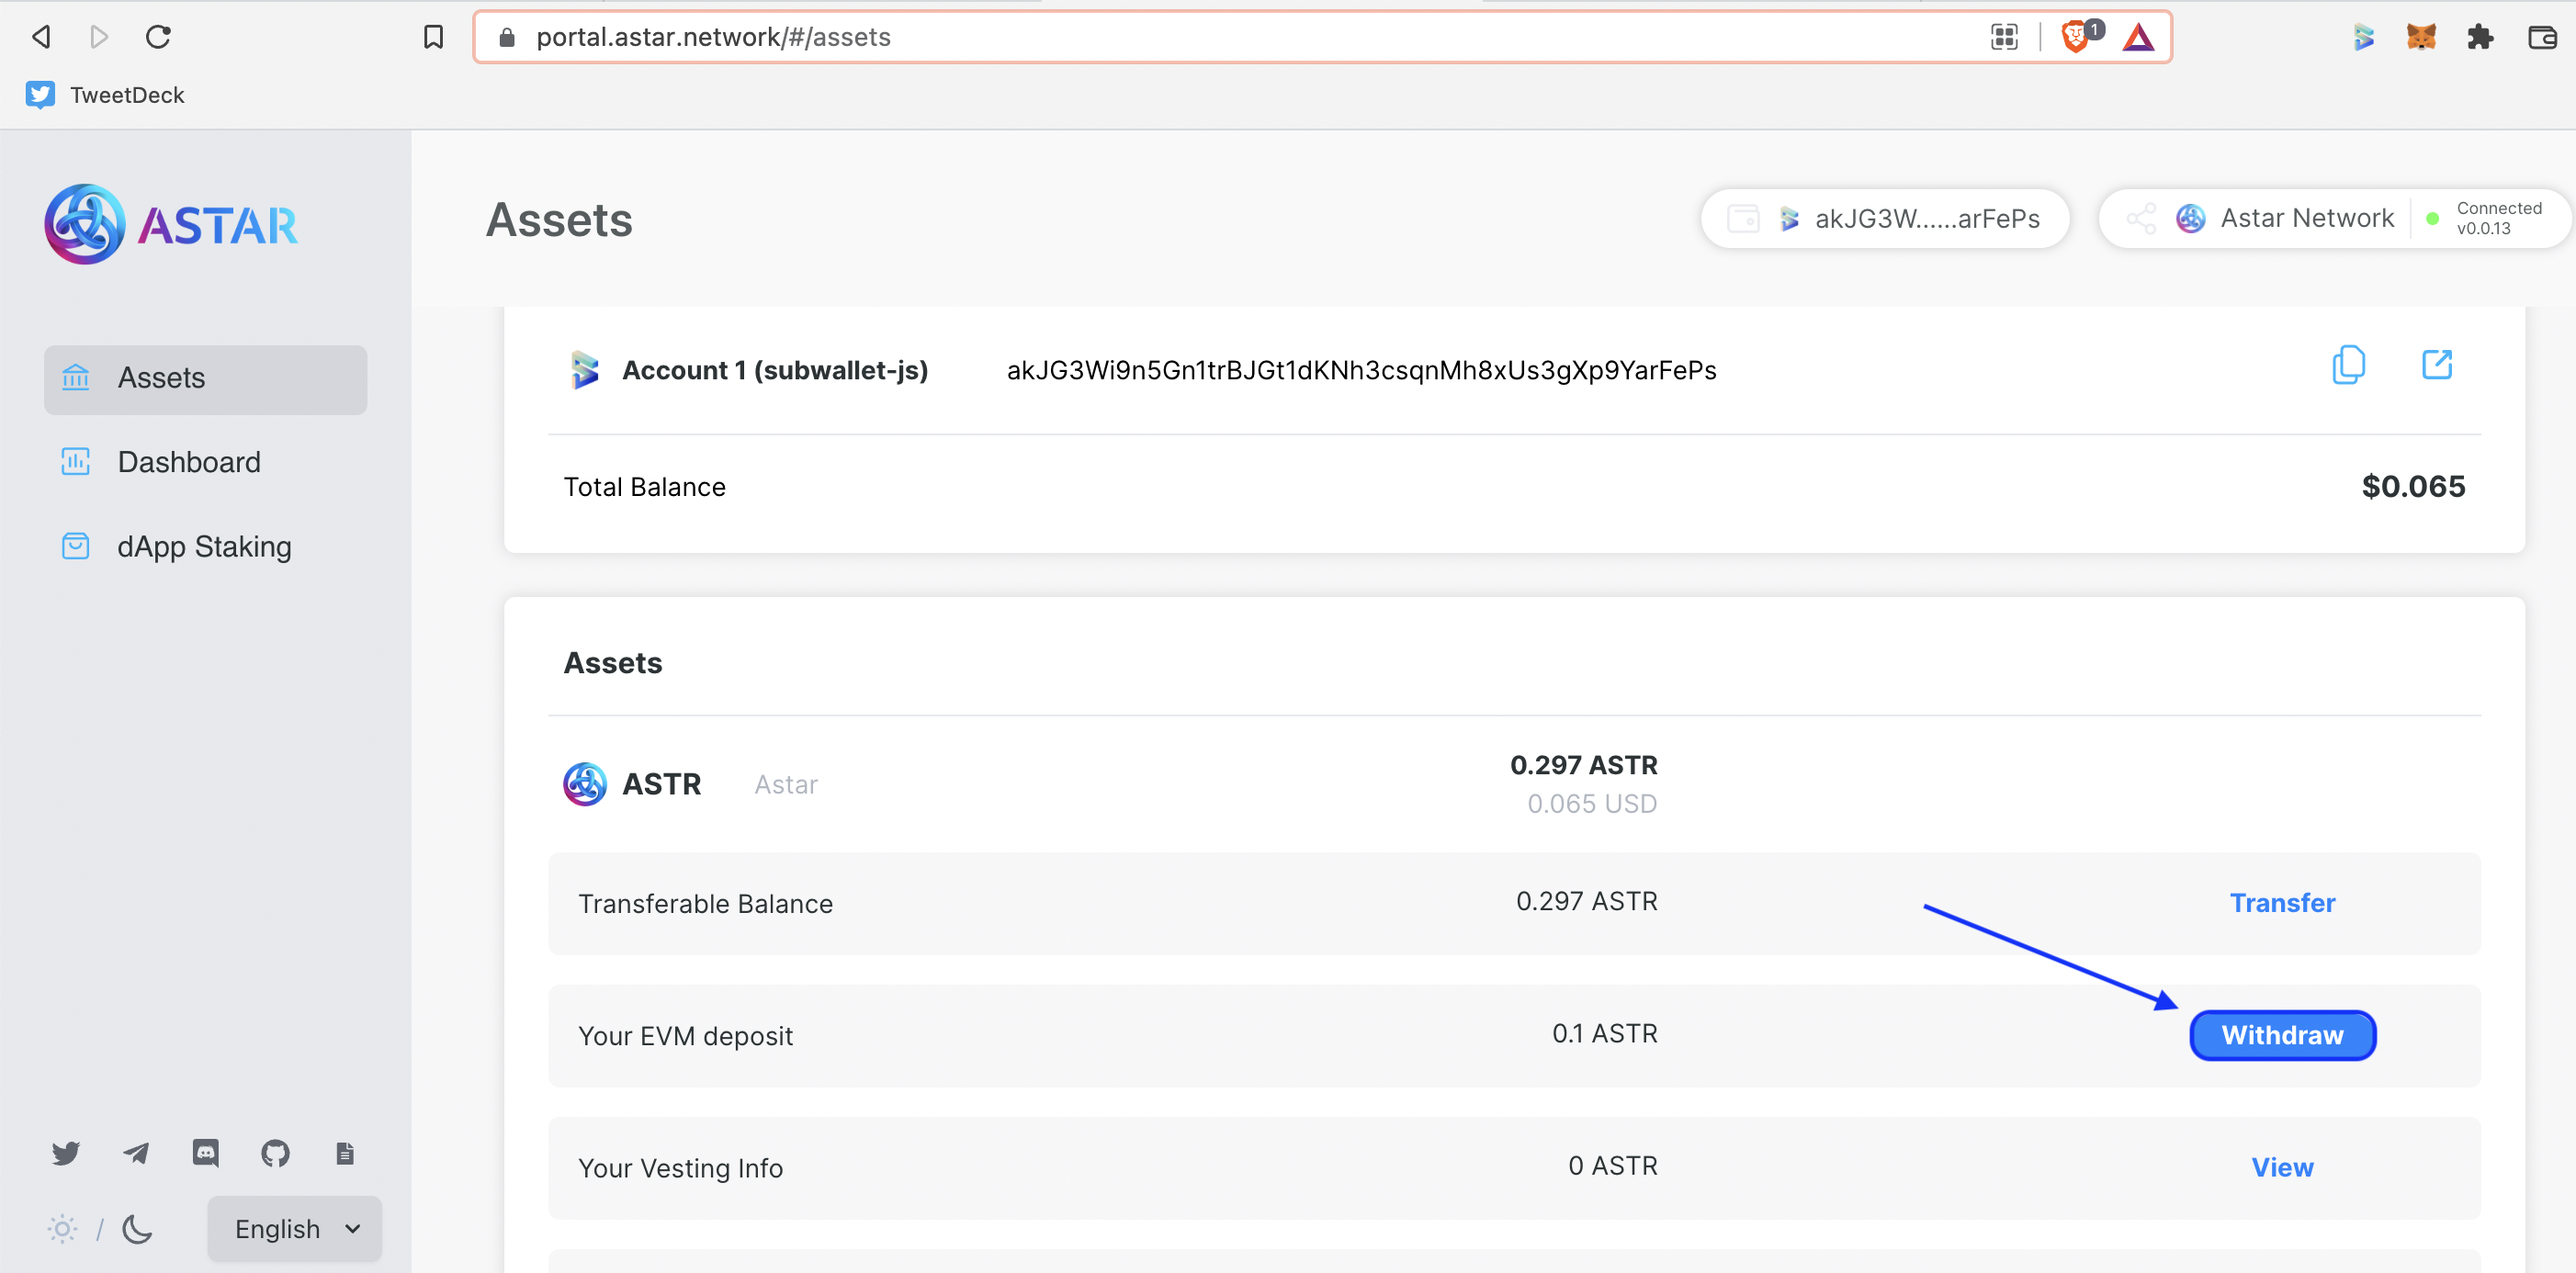
Task: Open the QR grid icon in address bar
Action: click(2004, 37)
